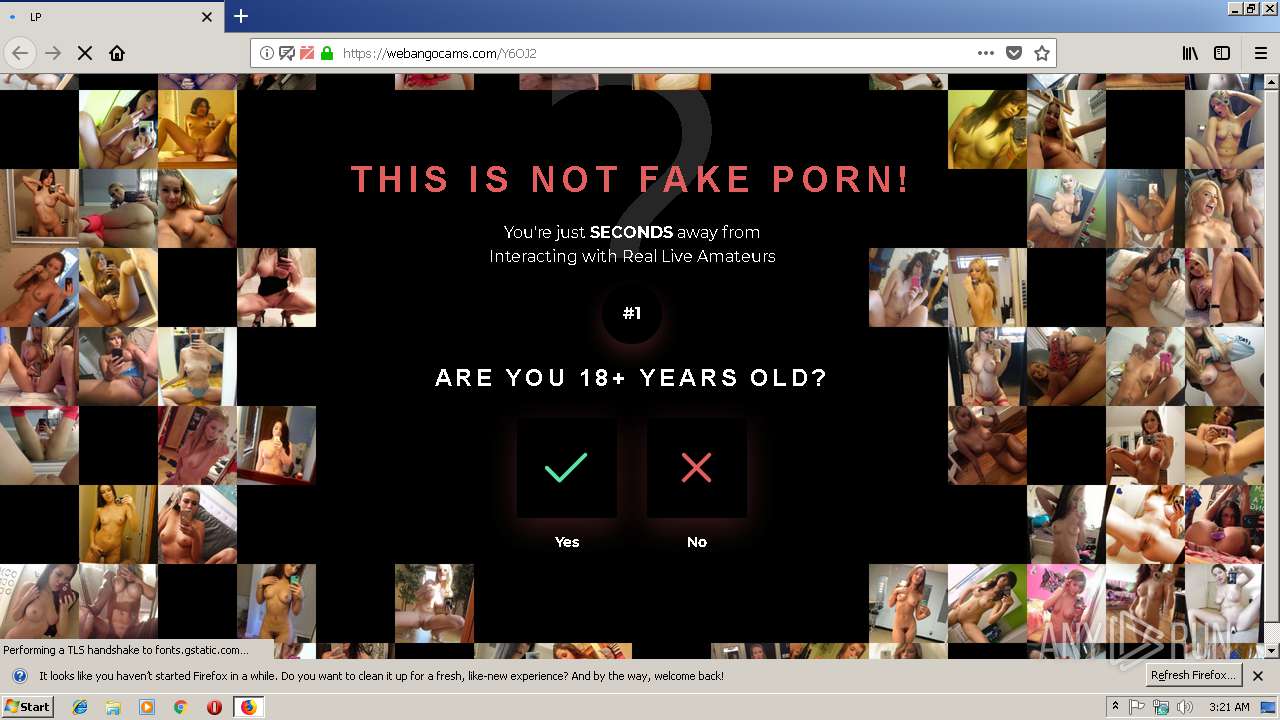Open a new browser tab
The image size is (1280, 720).
(x=241, y=16)
